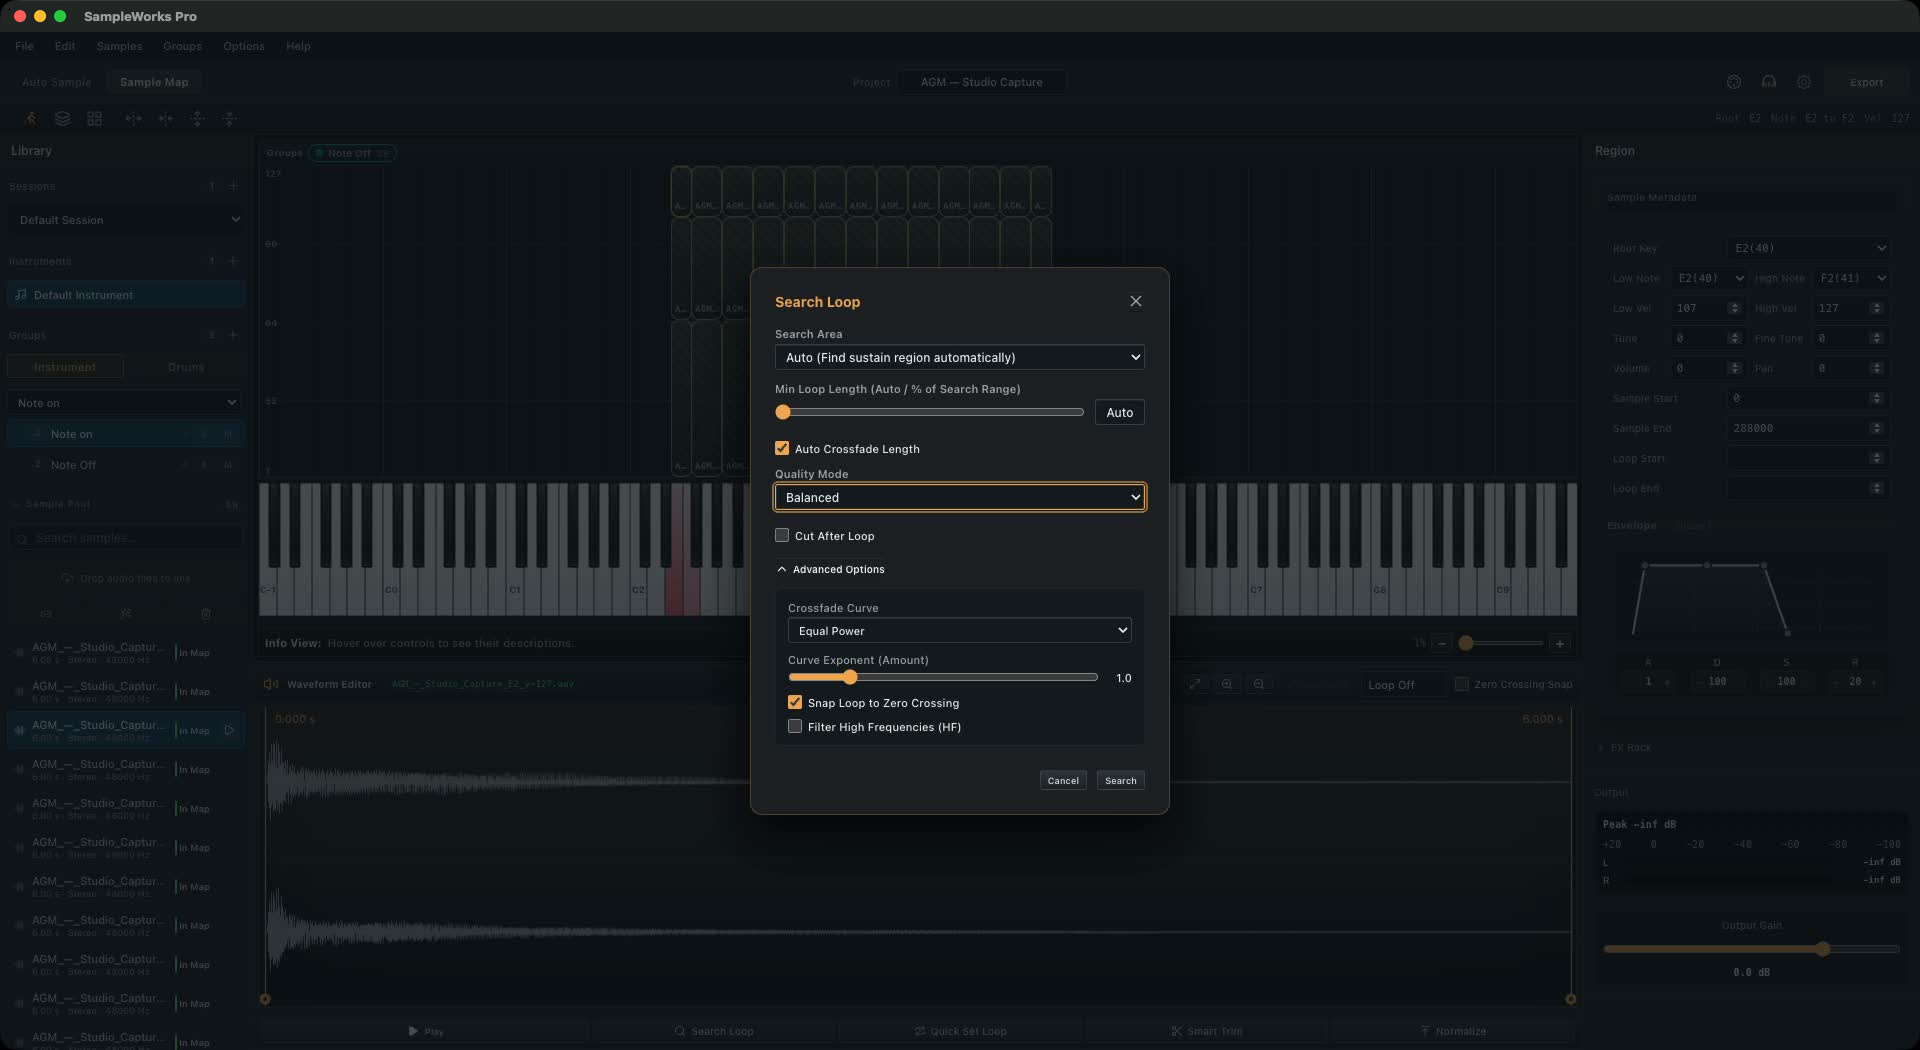
Task: Click the speaker icon beside Waveform Editor
Action: tap(270, 684)
